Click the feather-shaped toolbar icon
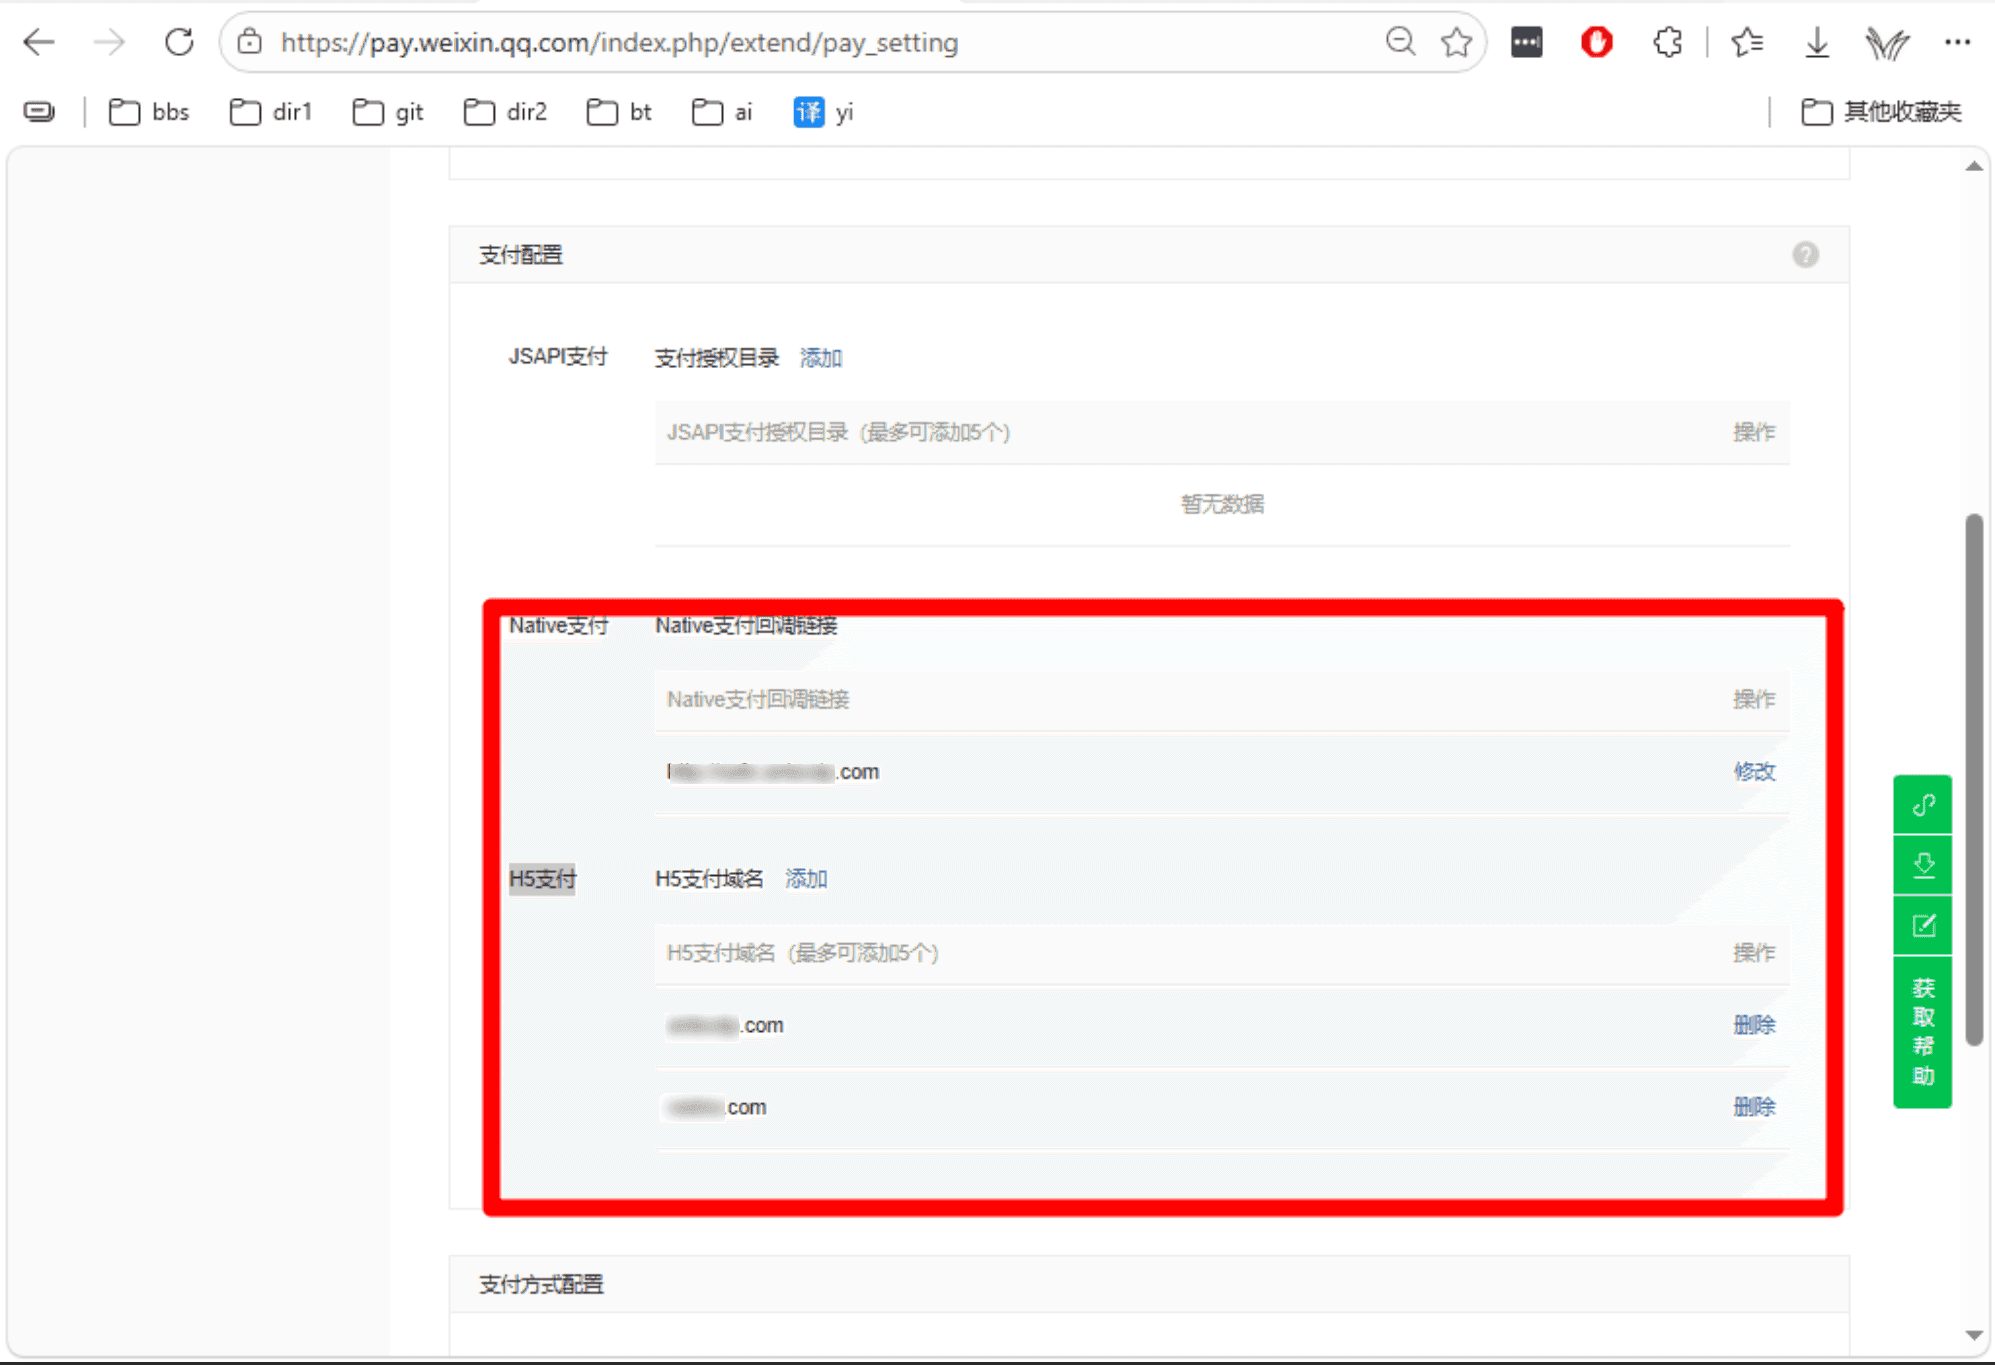Viewport: 1995px width, 1365px height. coord(1887,42)
